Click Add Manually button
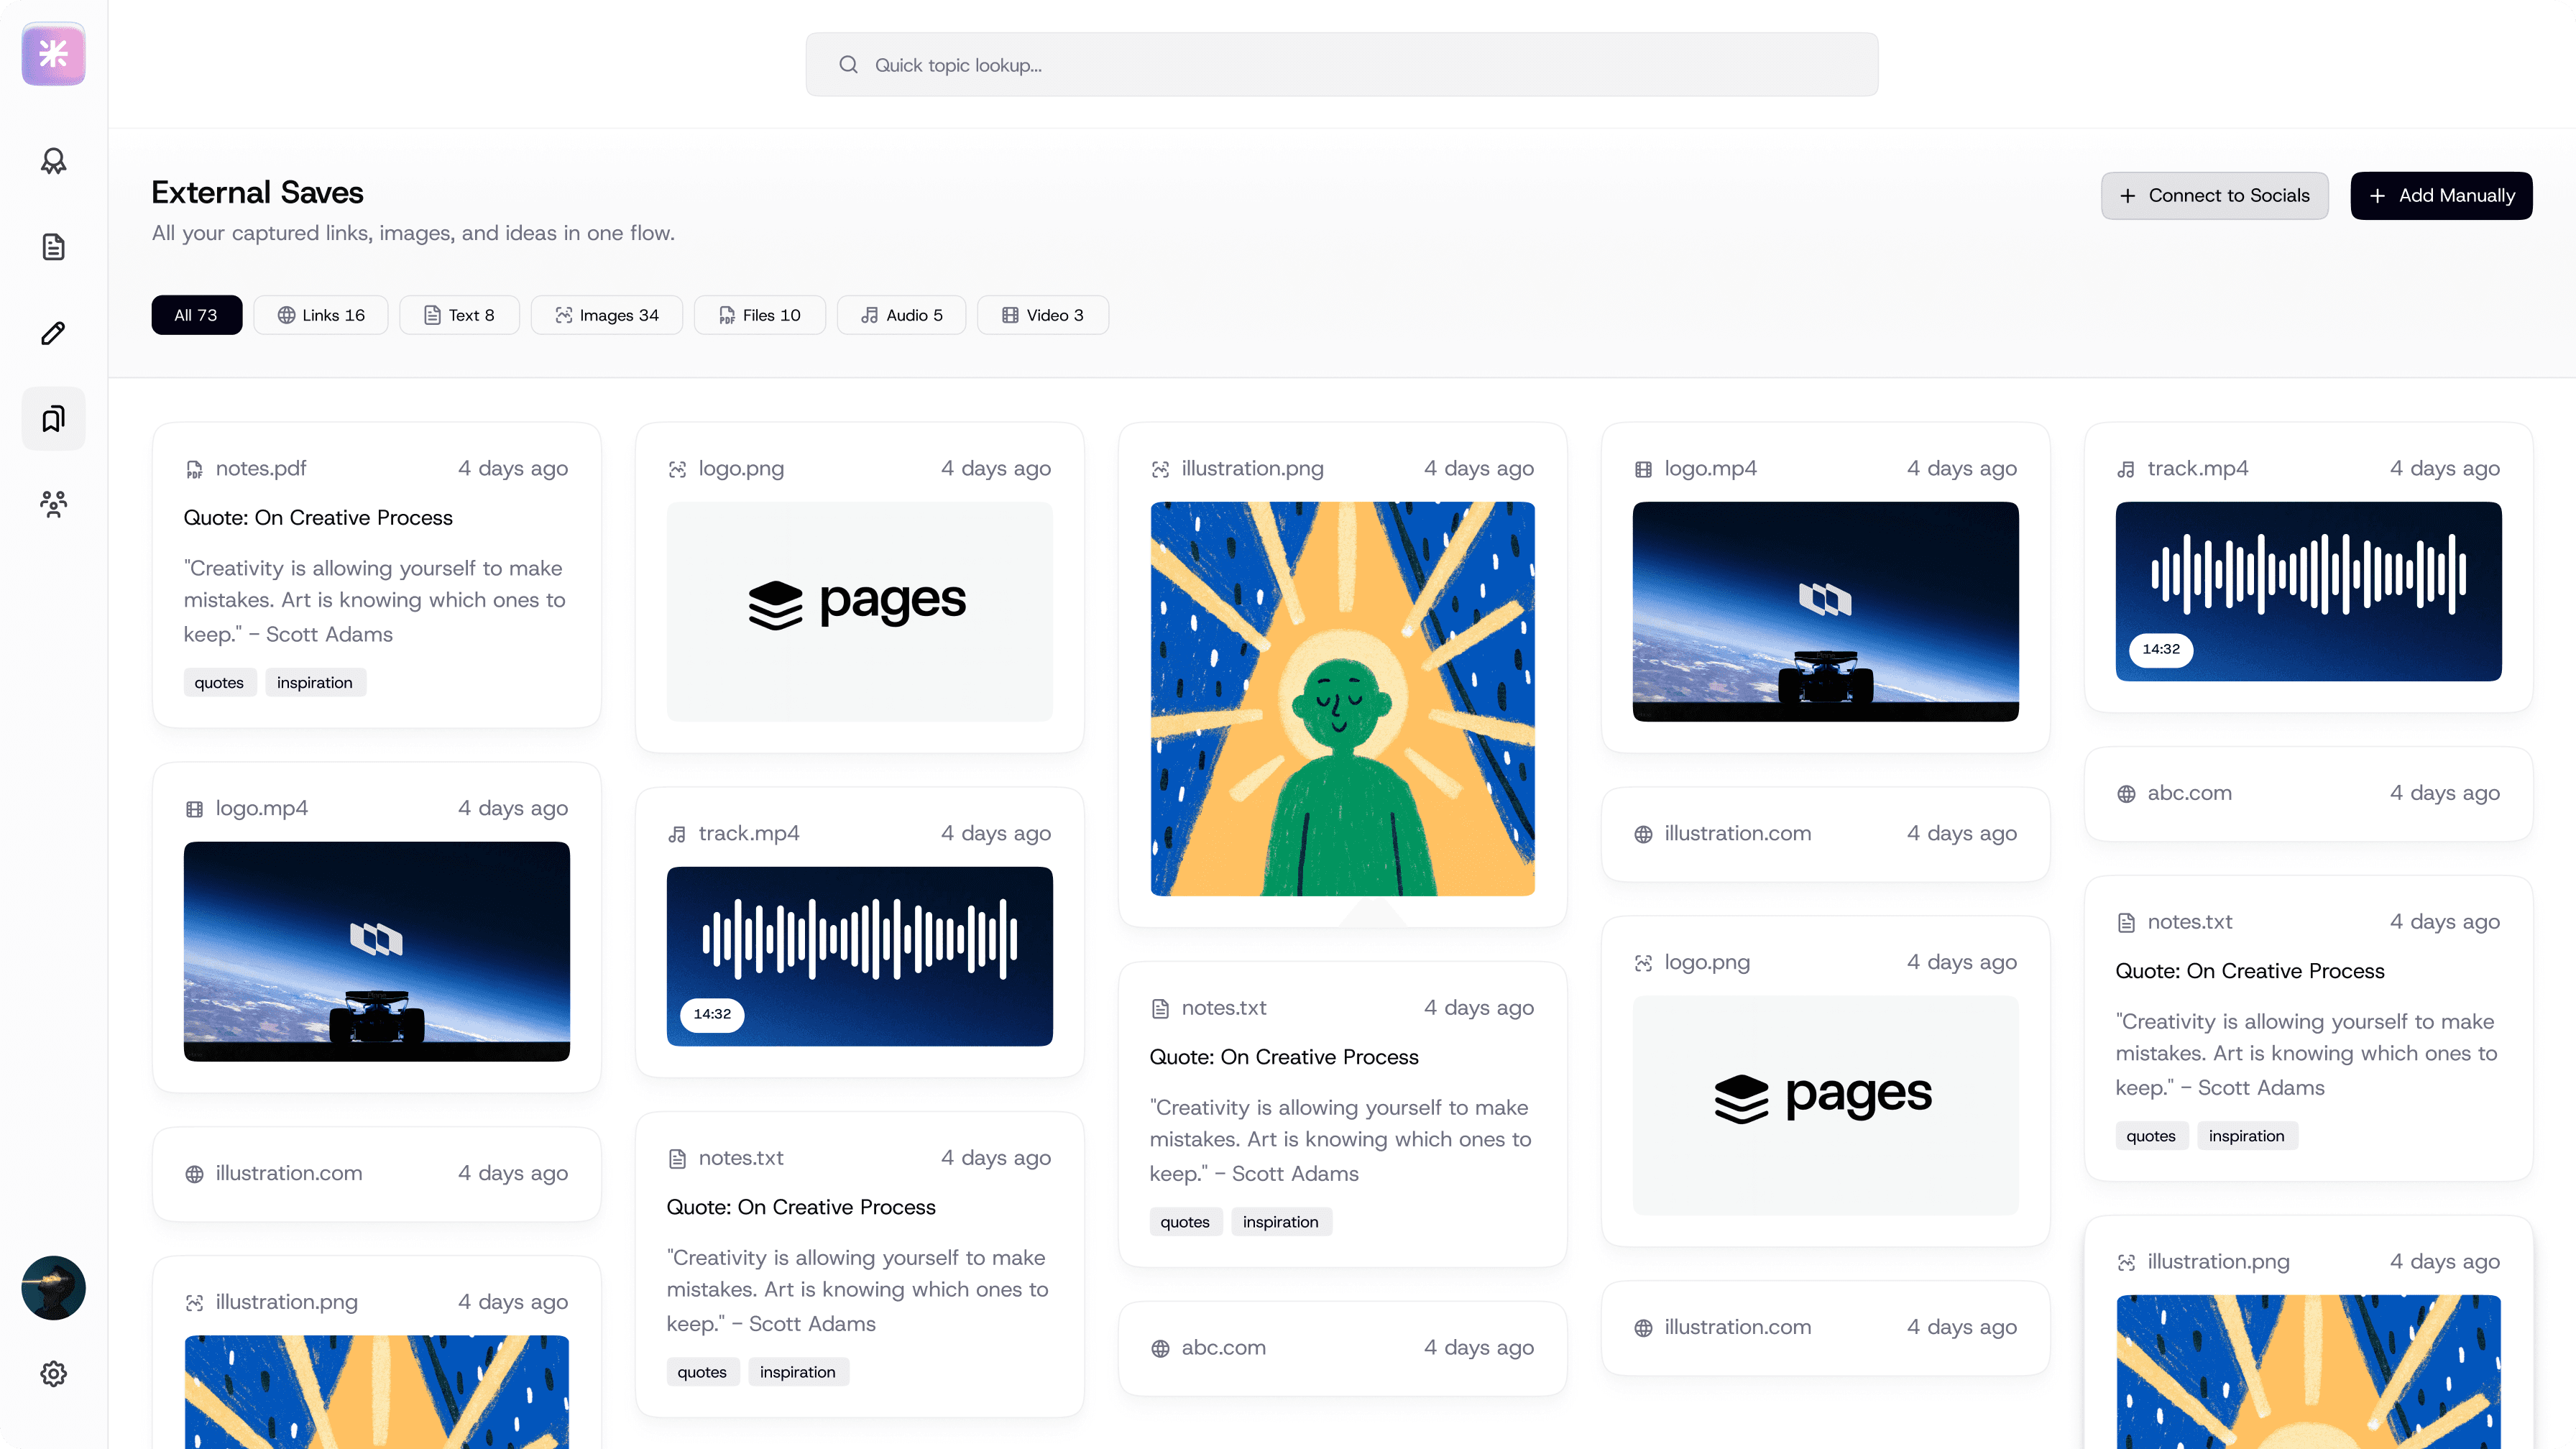This screenshot has height=1449, width=2576. [x=2441, y=196]
